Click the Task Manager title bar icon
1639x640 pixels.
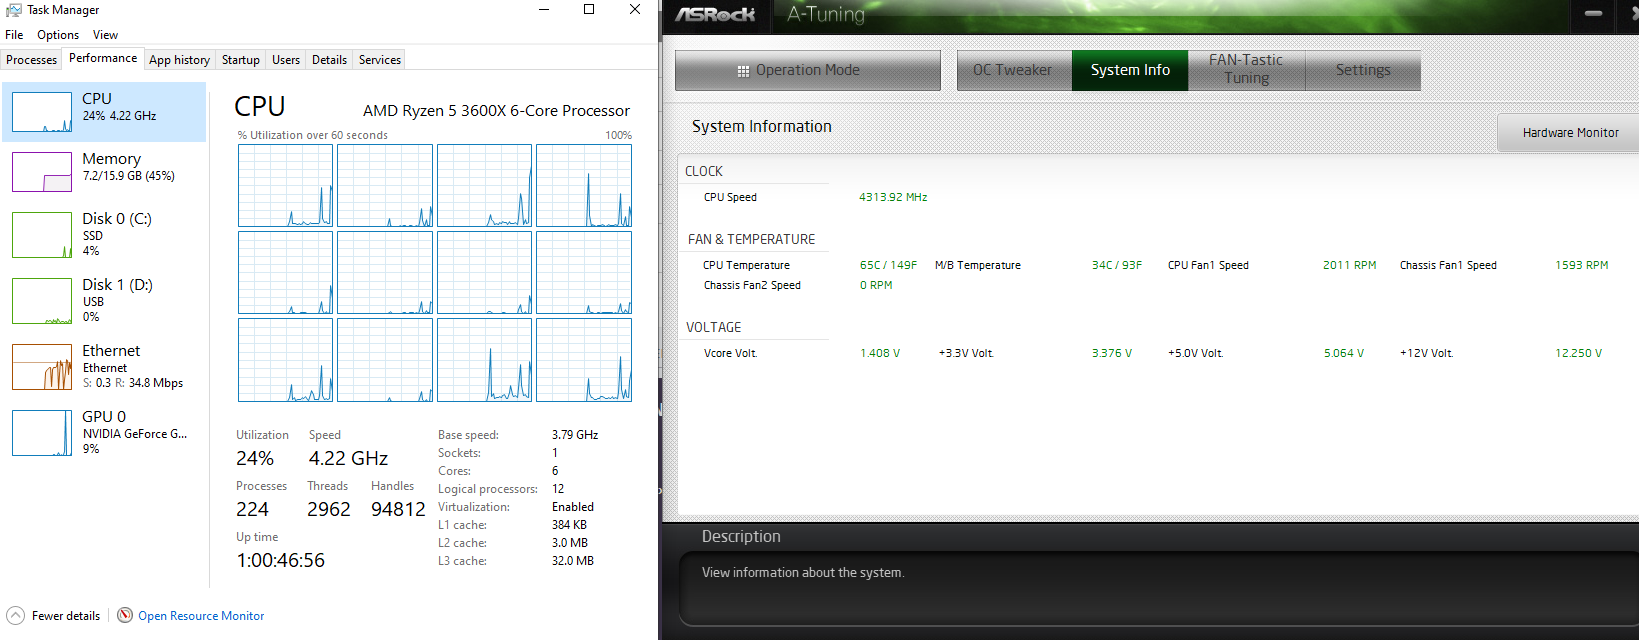[x=13, y=10]
